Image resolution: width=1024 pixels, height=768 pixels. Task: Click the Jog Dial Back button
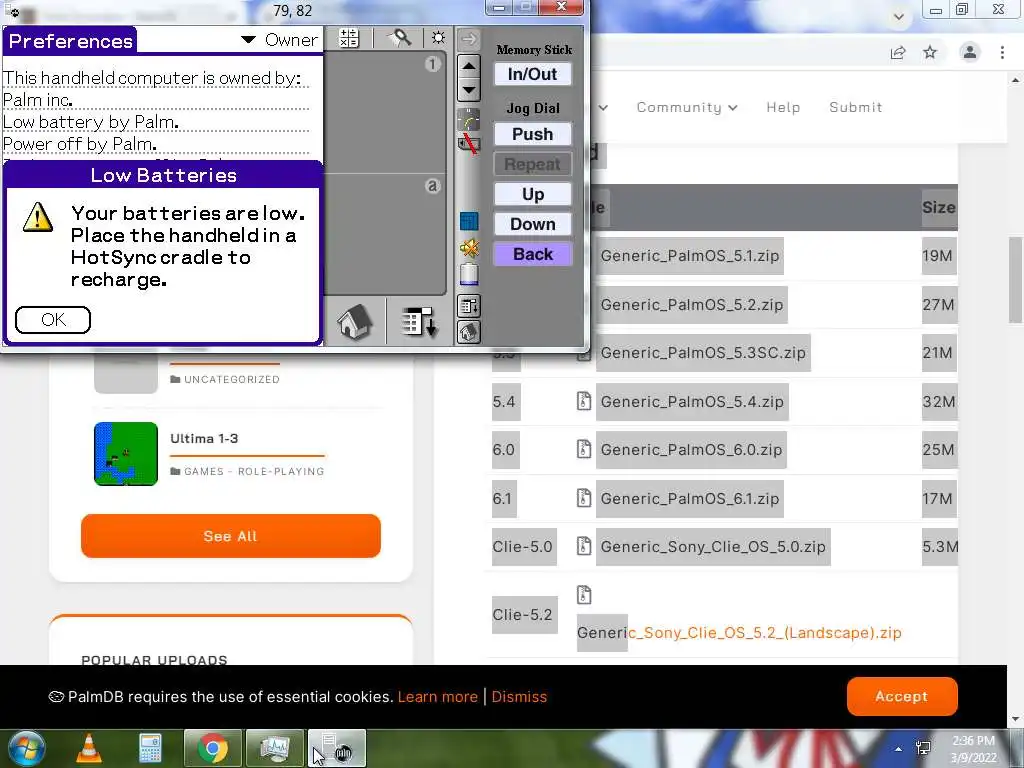[x=533, y=254]
